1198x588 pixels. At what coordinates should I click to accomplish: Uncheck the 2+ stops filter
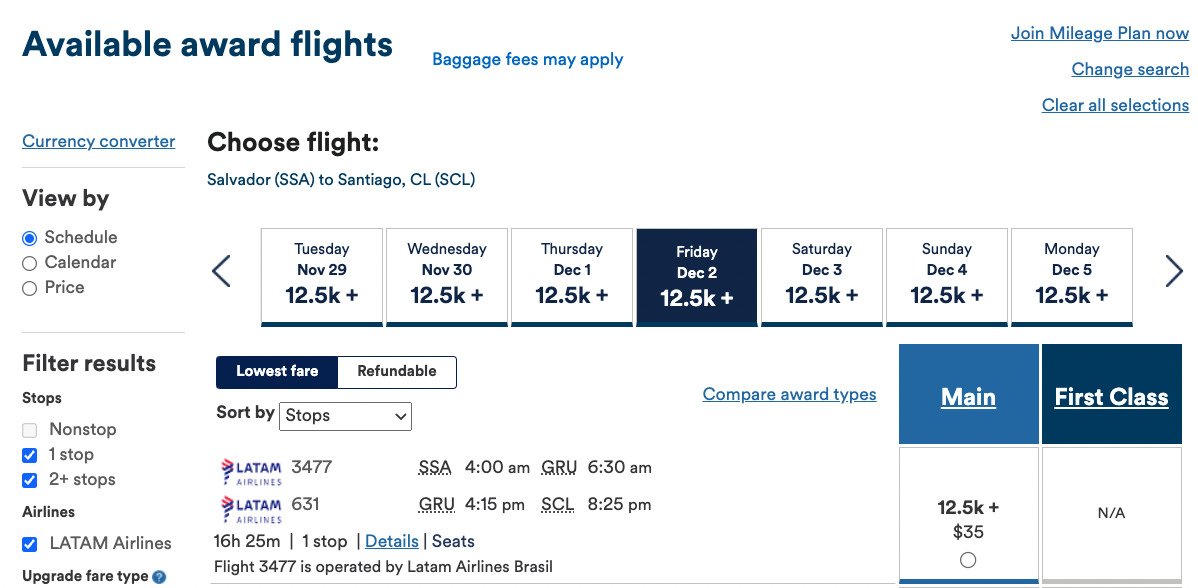[29, 480]
